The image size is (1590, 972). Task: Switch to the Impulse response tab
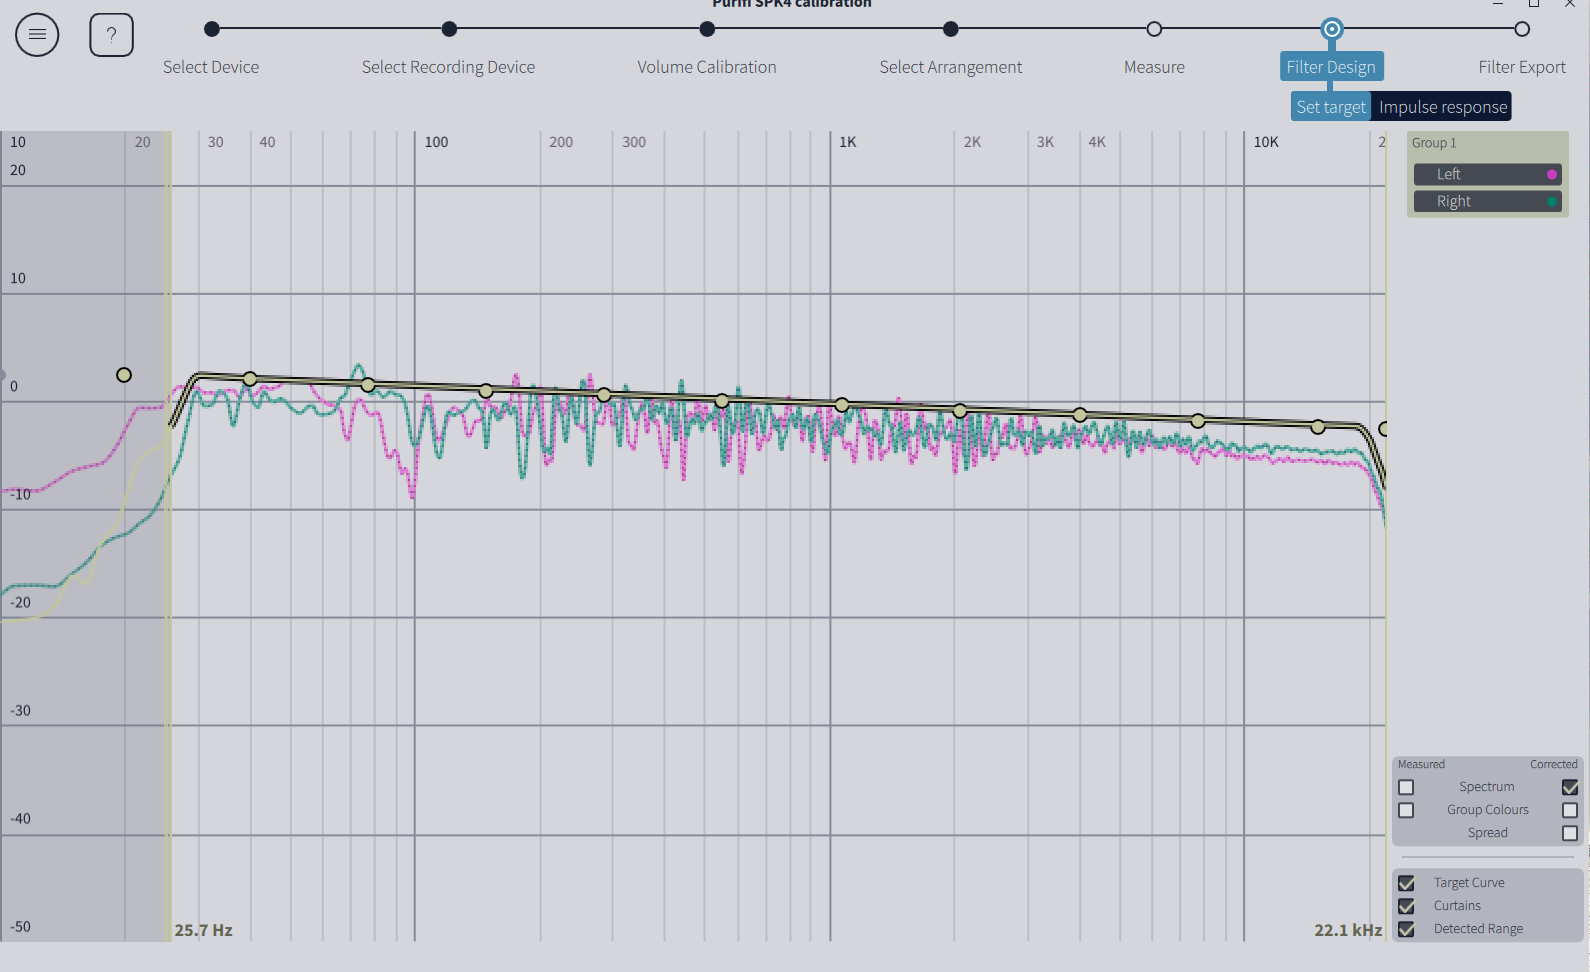click(x=1442, y=107)
